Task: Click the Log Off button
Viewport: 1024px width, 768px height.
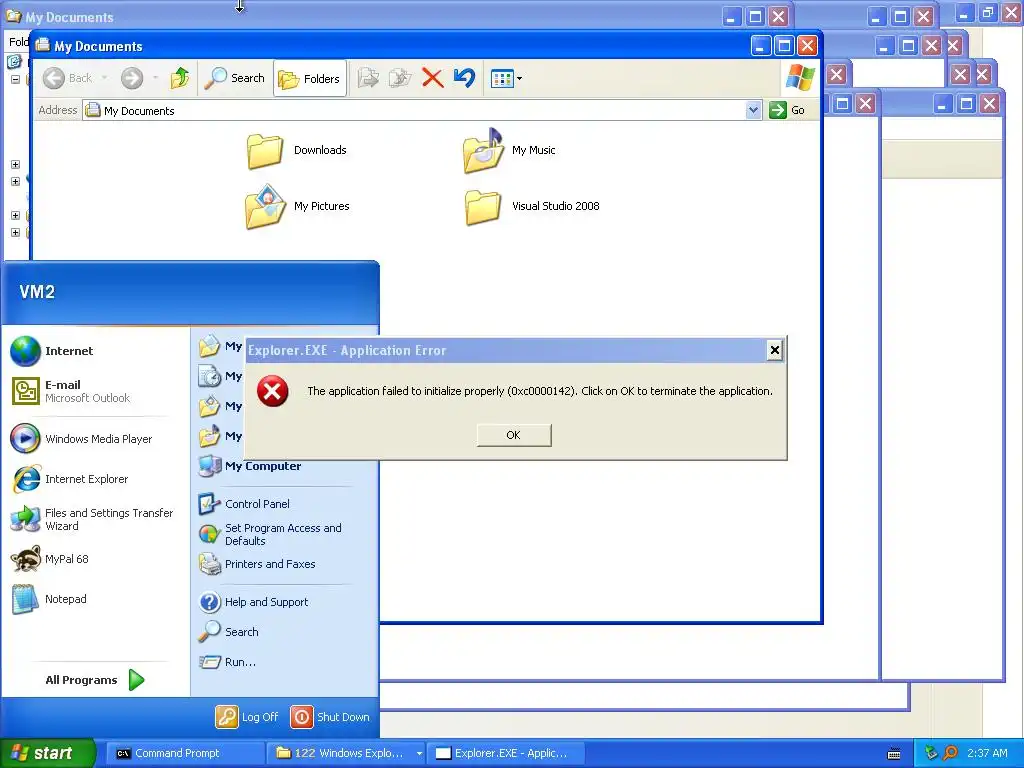Action: point(247,716)
